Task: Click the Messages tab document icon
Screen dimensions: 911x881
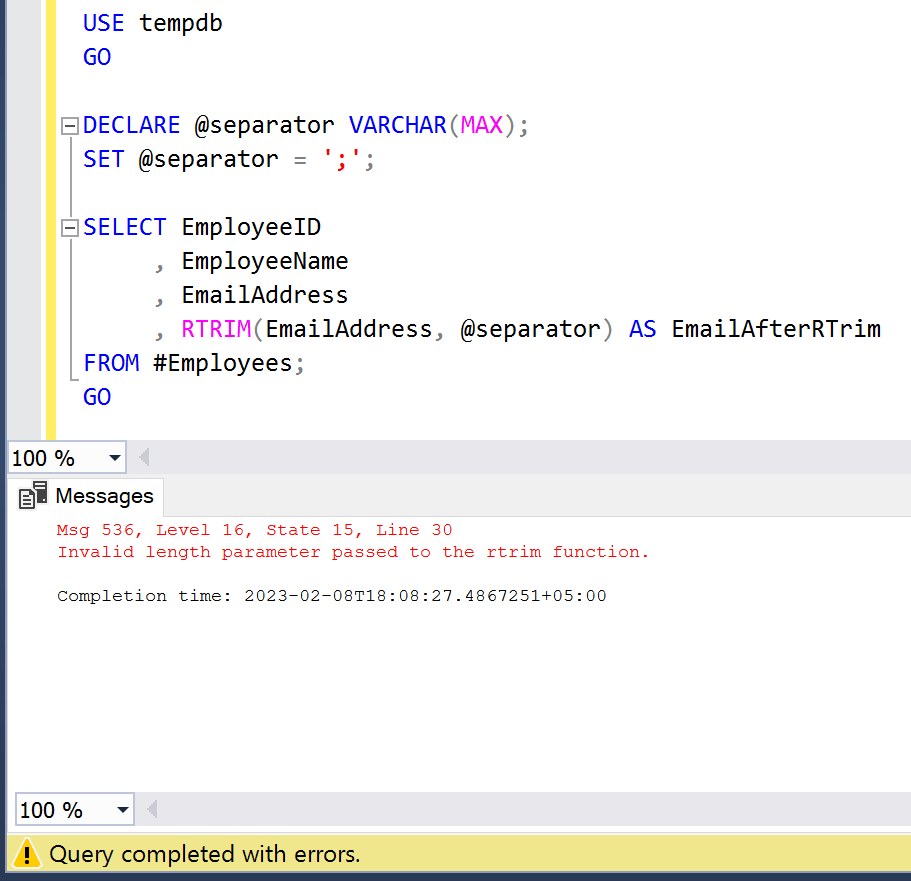Action: coord(34,496)
